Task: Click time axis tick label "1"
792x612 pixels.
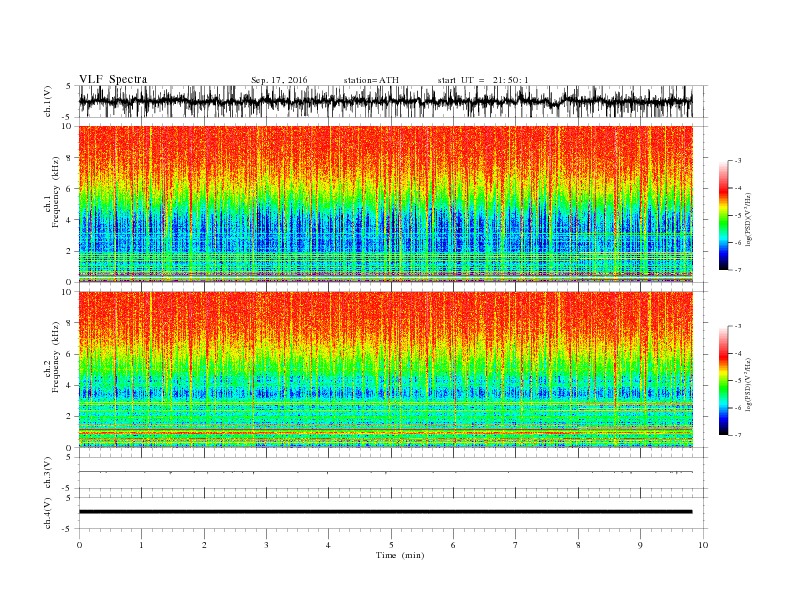Action: (x=141, y=545)
